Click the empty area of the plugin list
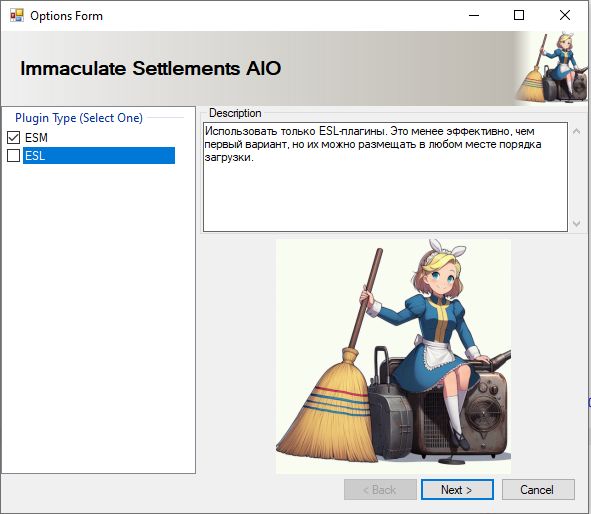Screen dimensions: 591x514 99,317
